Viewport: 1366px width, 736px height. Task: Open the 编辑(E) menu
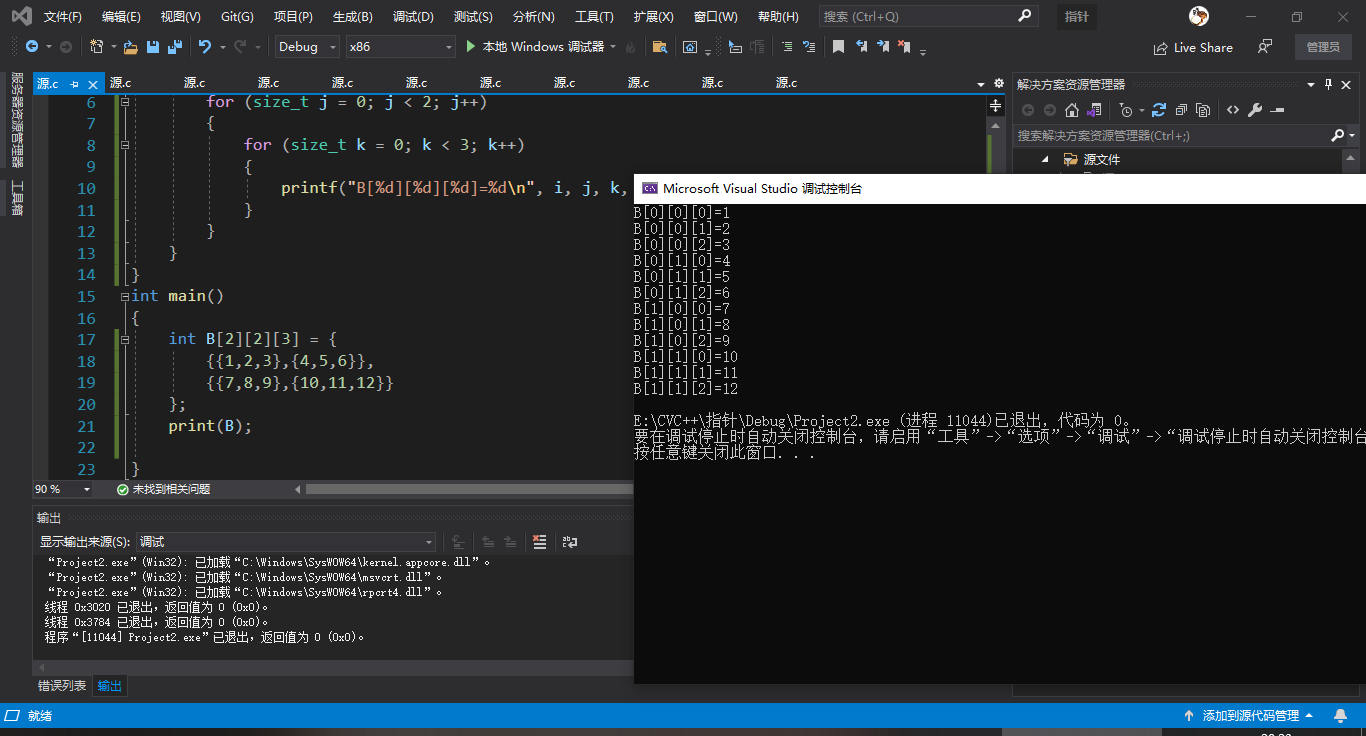pos(121,17)
